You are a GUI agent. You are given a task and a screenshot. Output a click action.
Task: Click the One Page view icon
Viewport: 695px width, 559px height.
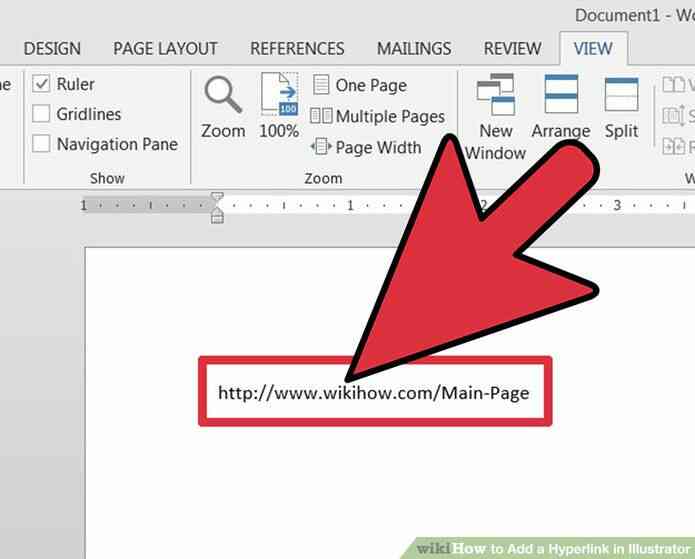(x=321, y=85)
